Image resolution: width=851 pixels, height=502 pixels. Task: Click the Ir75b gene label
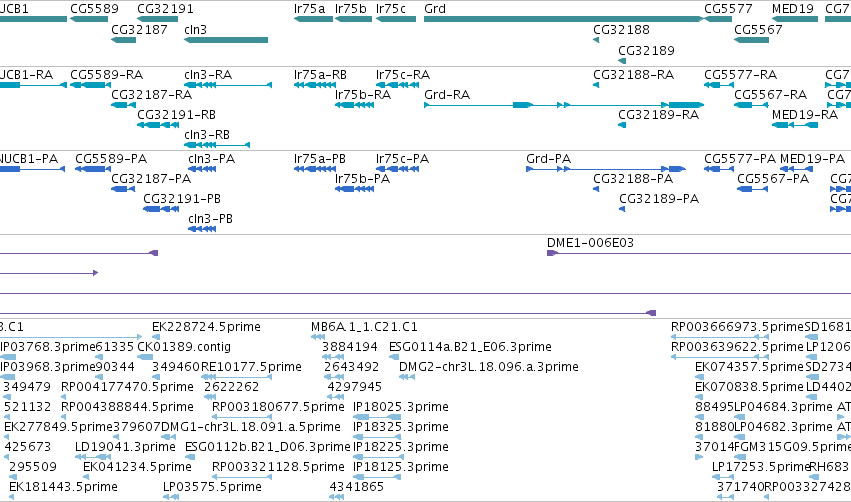[x=351, y=9]
